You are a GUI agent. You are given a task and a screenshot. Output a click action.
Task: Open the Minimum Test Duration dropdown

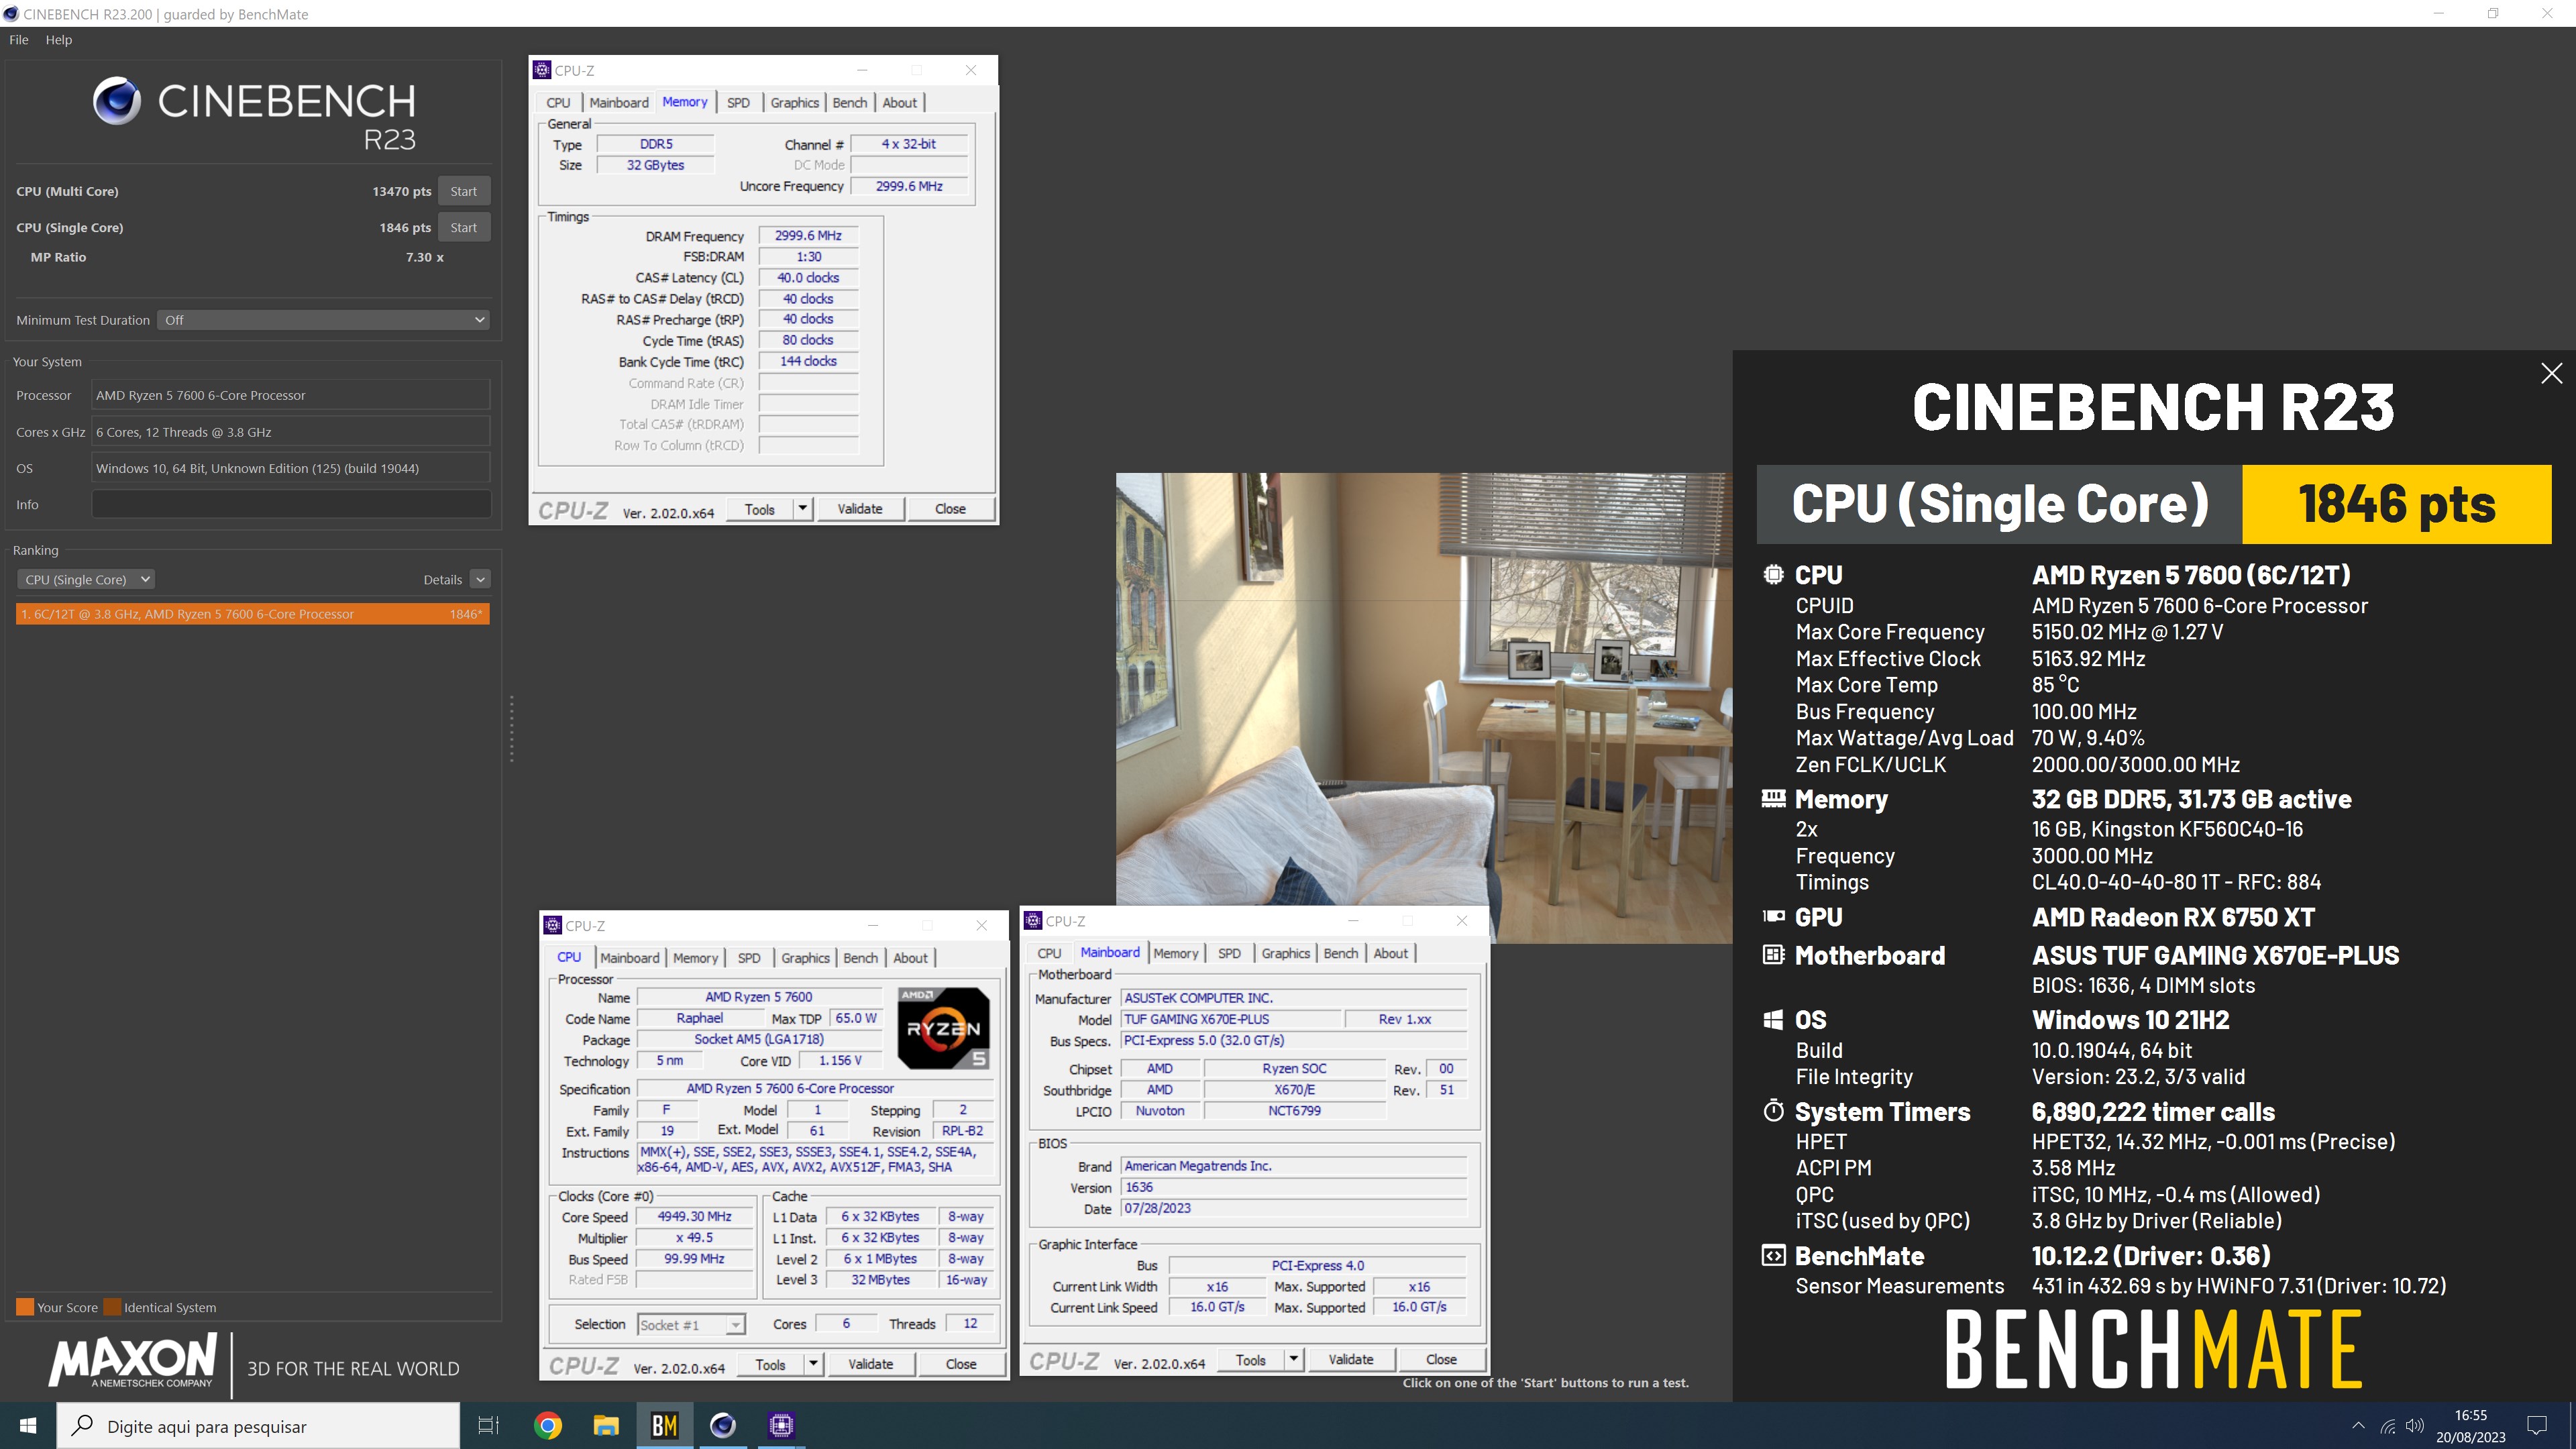pyautogui.click(x=324, y=320)
